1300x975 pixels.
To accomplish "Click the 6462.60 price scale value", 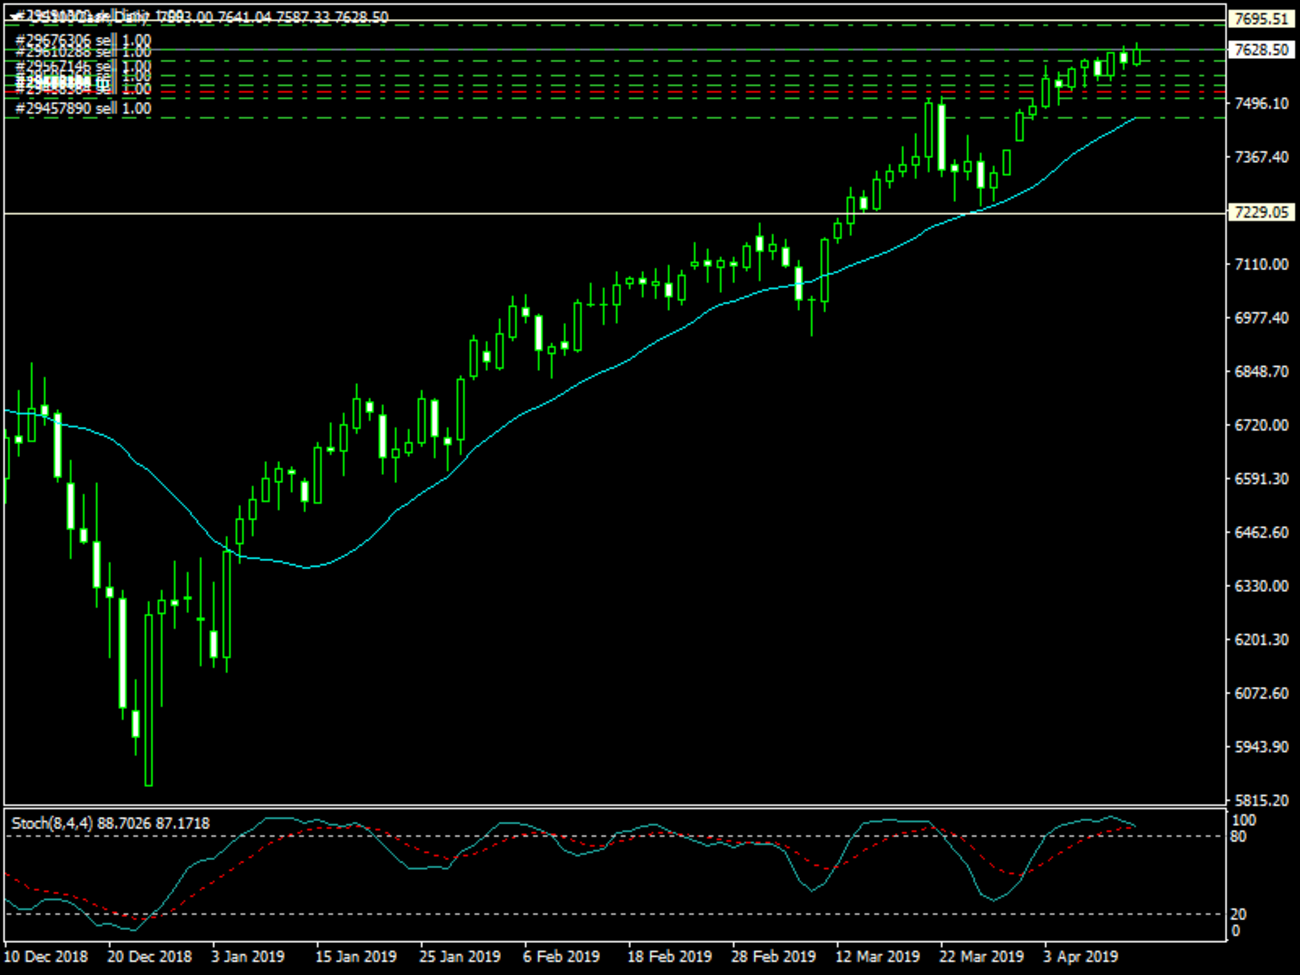I will [1262, 532].
